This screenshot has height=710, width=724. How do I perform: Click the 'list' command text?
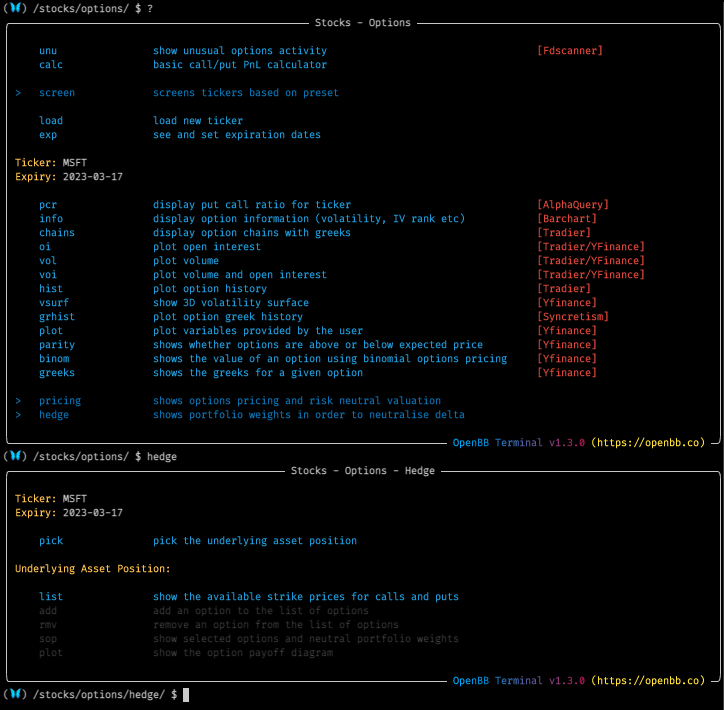tap(51, 596)
